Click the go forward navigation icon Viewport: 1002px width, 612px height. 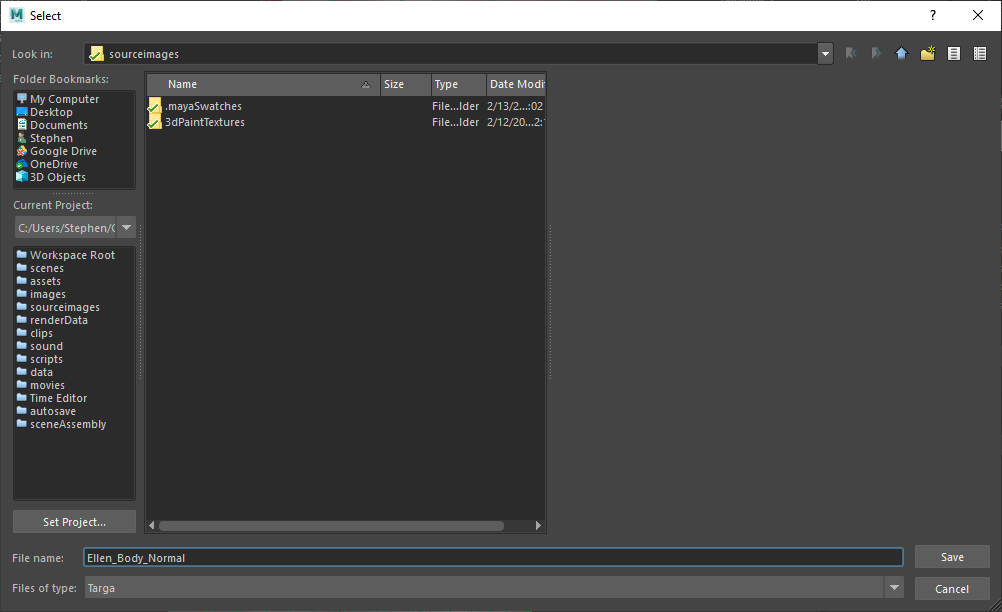(x=876, y=54)
